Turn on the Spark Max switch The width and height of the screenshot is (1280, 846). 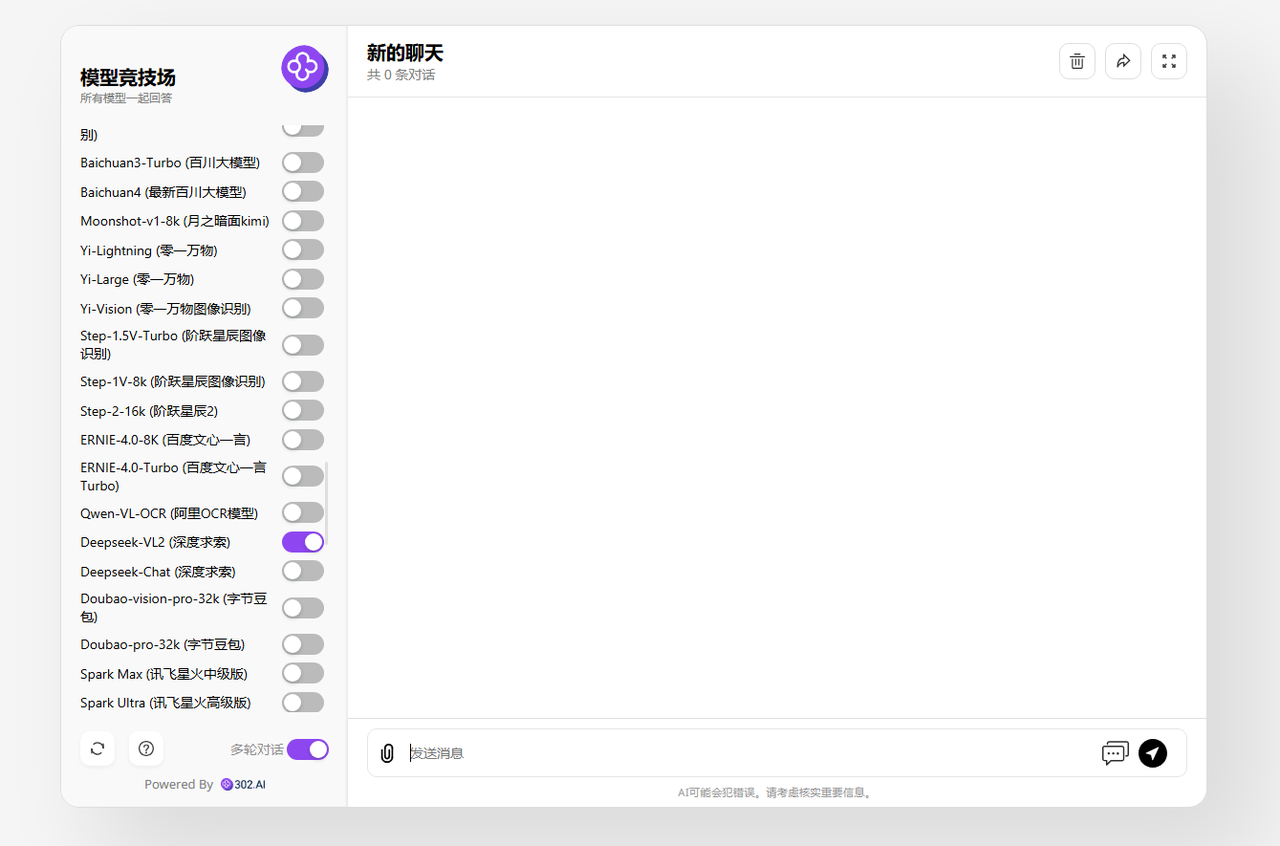point(303,673)
